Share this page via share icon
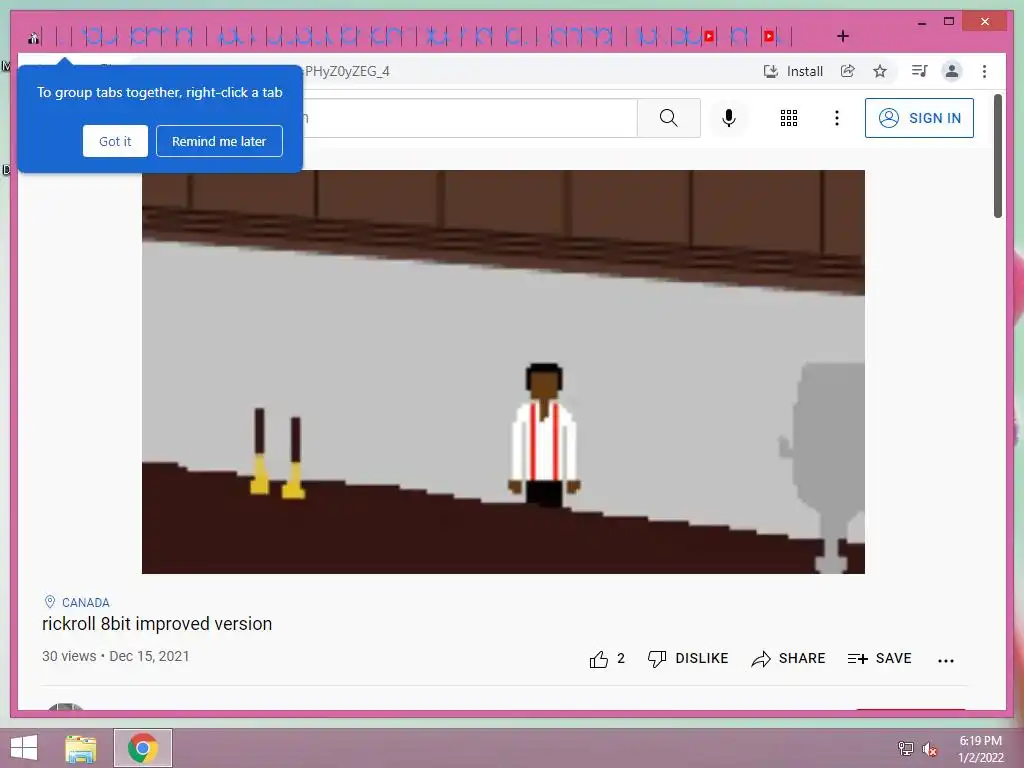Screen dimensions: 1024x768 pos(848,71)
